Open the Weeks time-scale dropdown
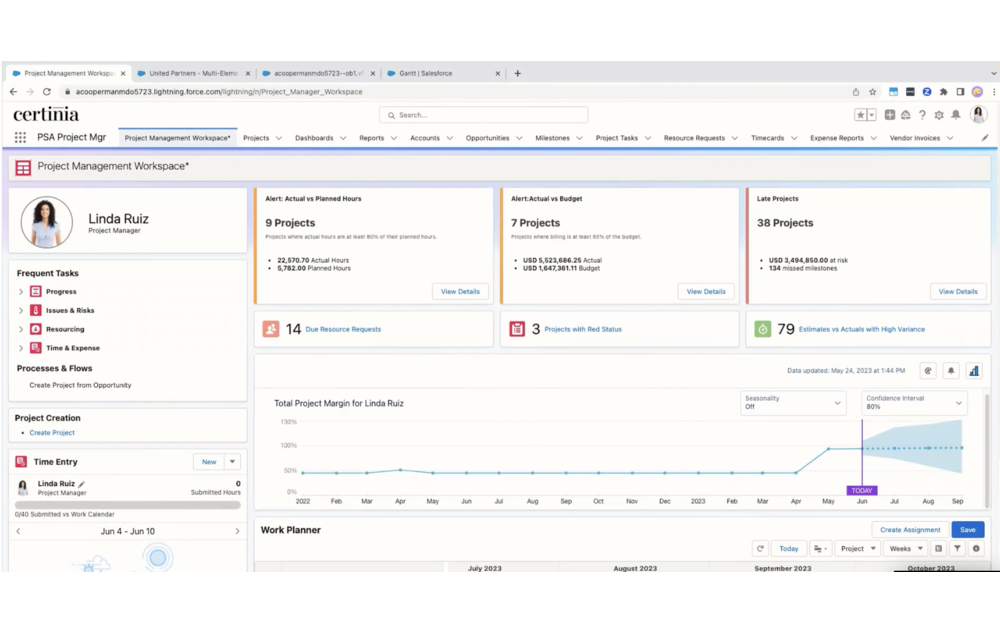Viewport: 1000px width, 632px height. click(904, 548)
